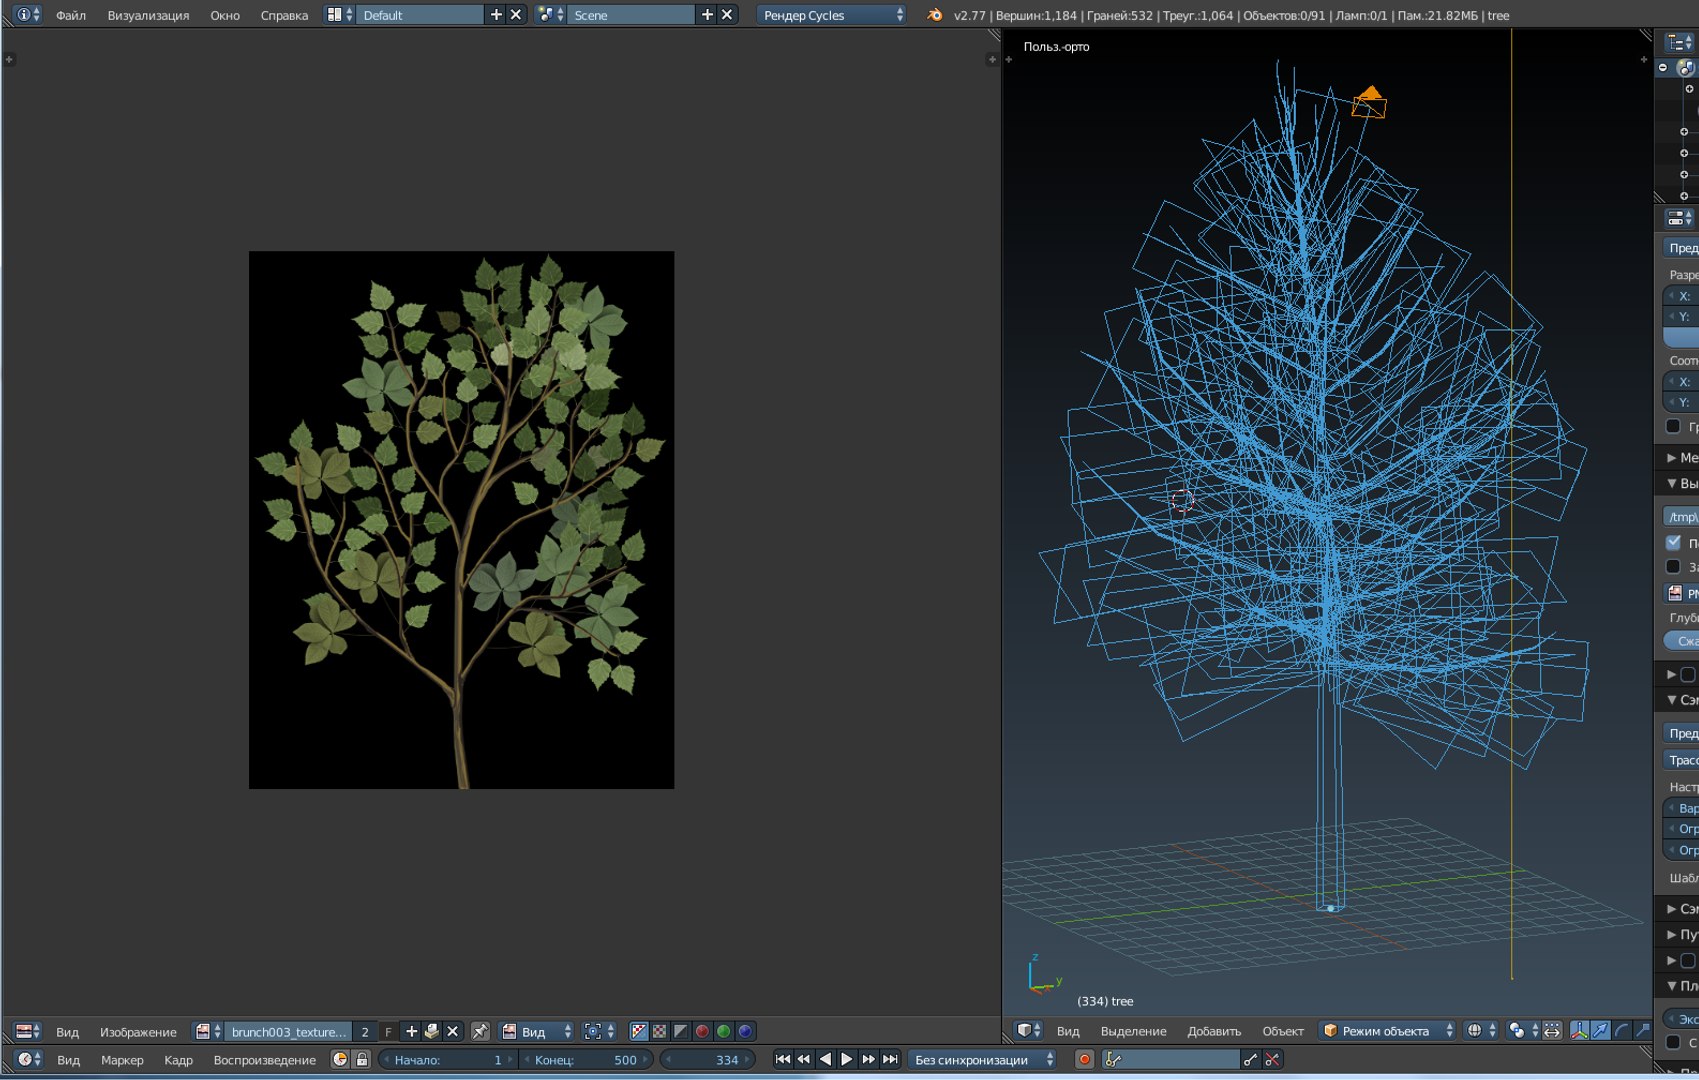Open the Изображение menu
Image resolution: width=1699 pixels, height=1080 pixels.
[138, 1031]
